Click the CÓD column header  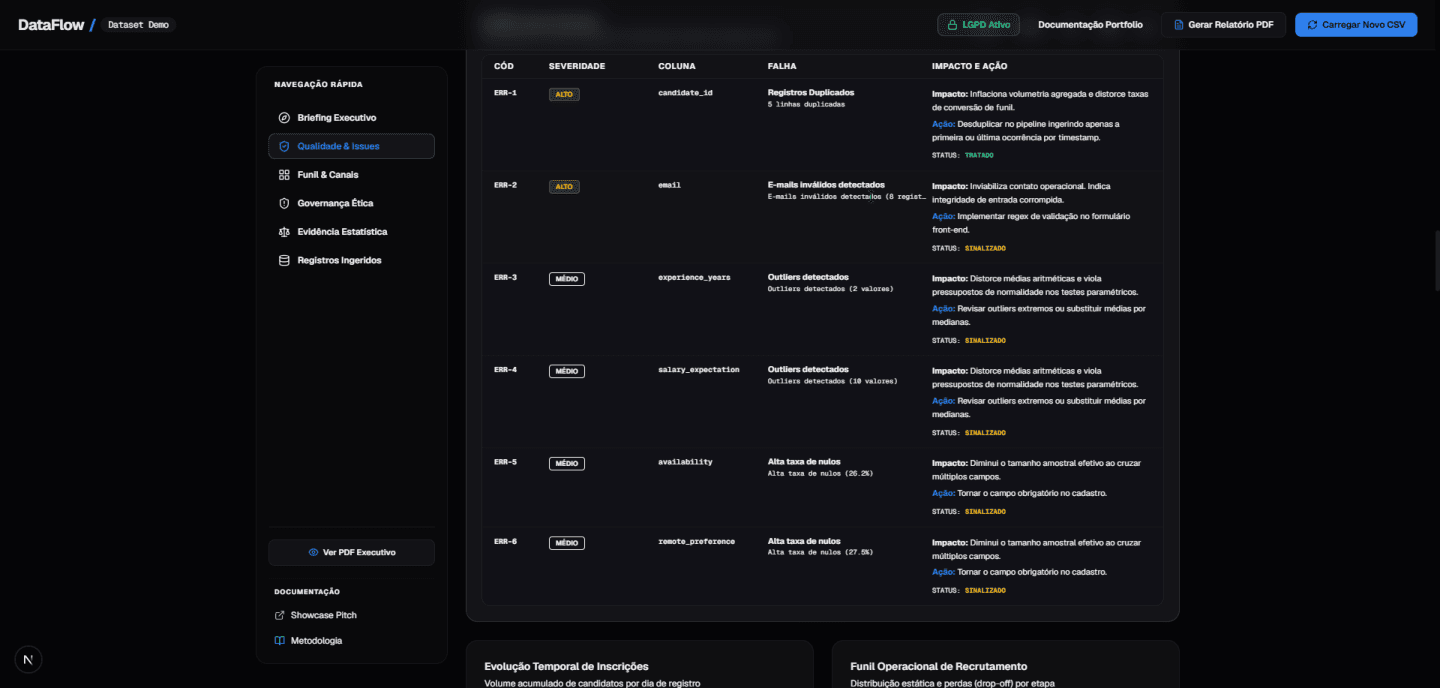[504, 66]
